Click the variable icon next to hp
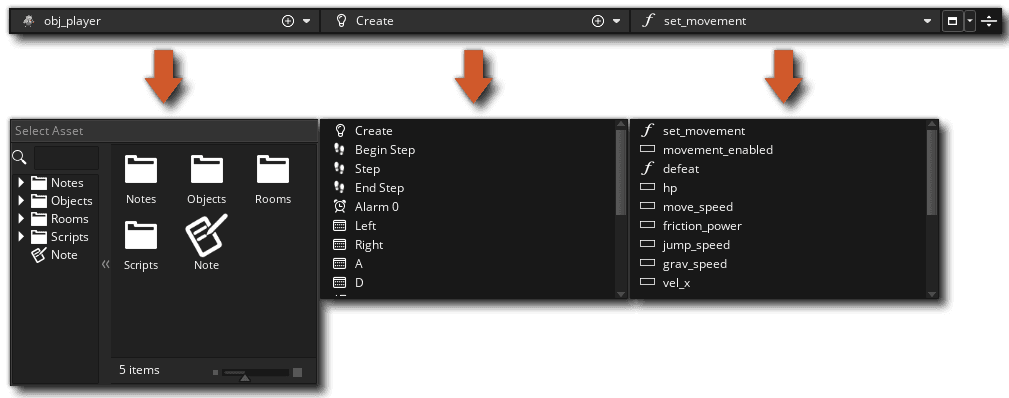The height and width of the screenshot is (398, 1009). tap(647, 188)
